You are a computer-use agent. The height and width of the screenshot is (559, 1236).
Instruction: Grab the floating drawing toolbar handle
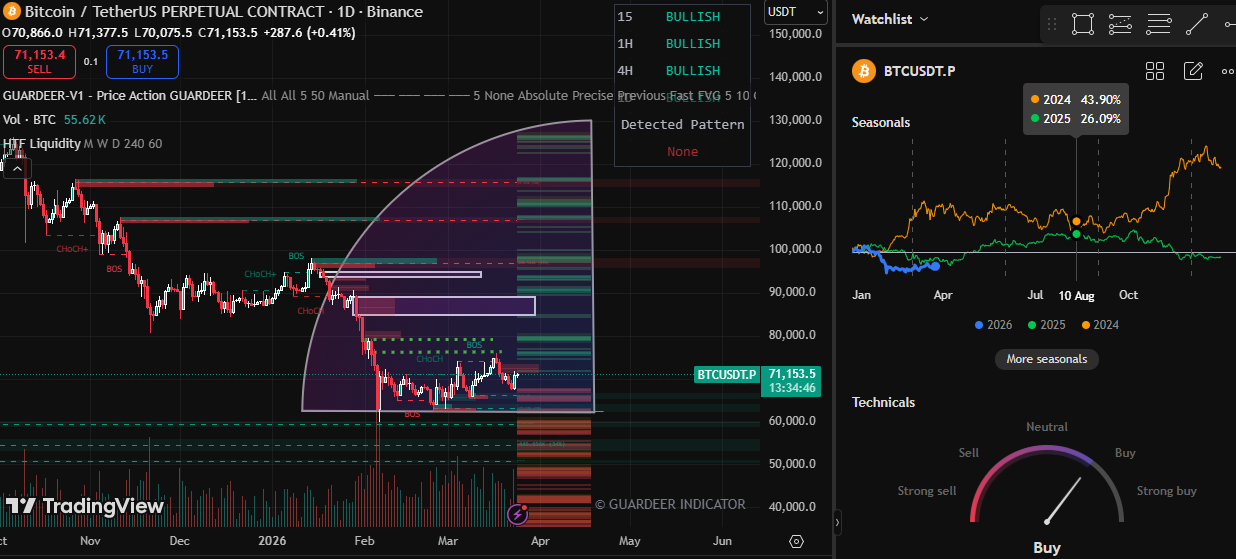click(x=1052, y=23)
